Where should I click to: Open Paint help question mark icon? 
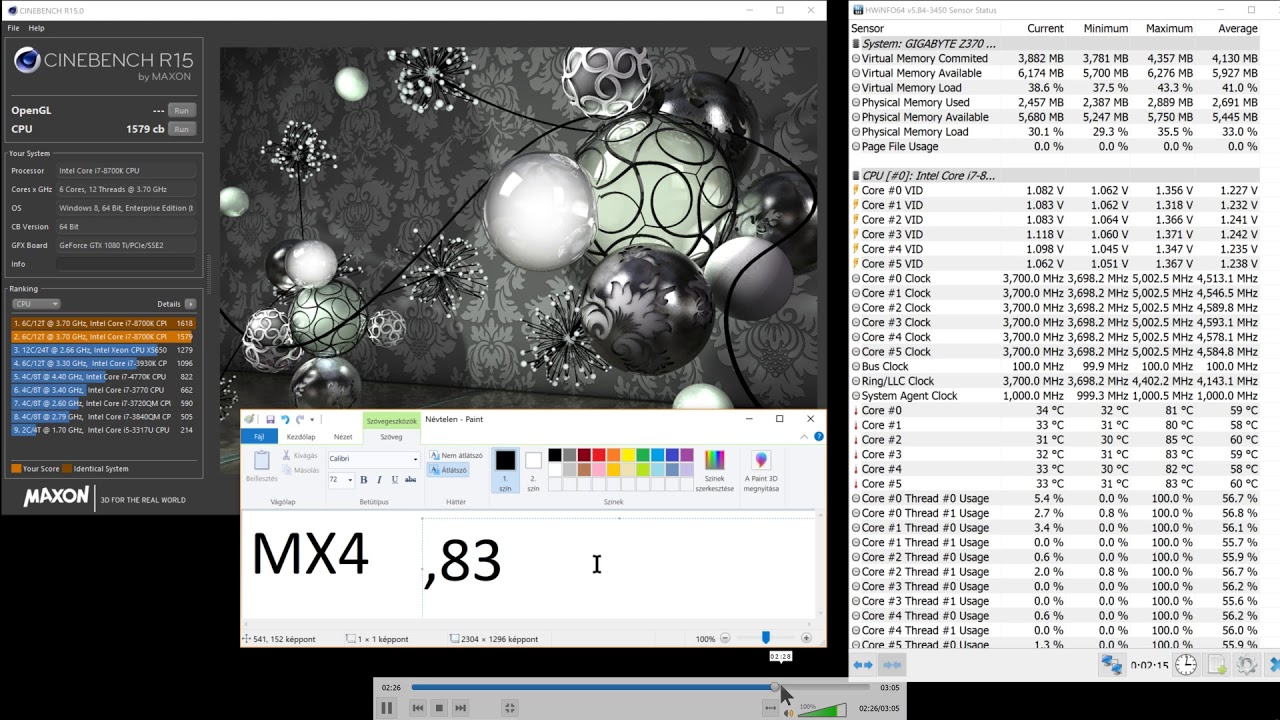tap(819, 437)
